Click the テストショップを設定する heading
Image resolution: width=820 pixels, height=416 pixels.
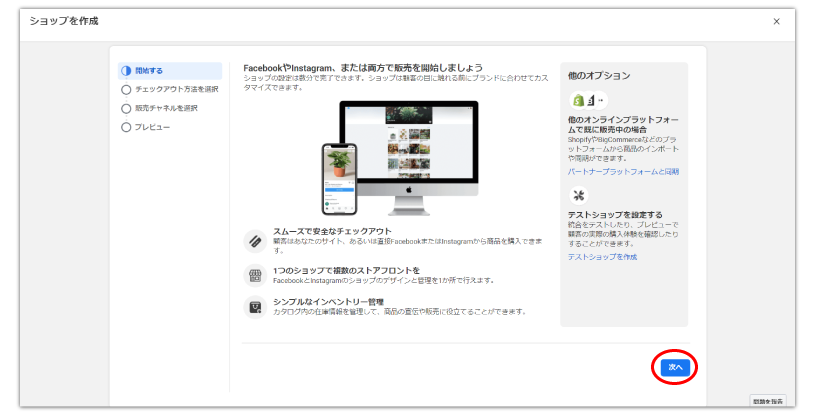615,215
